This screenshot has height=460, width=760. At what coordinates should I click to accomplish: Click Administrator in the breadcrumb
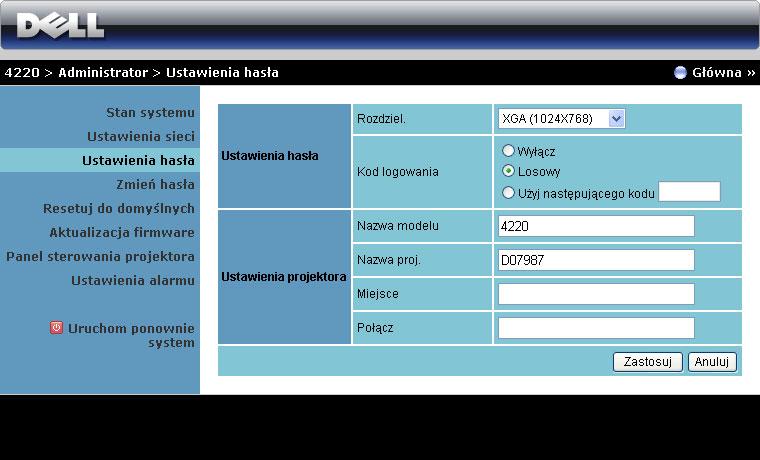point(103,73)
